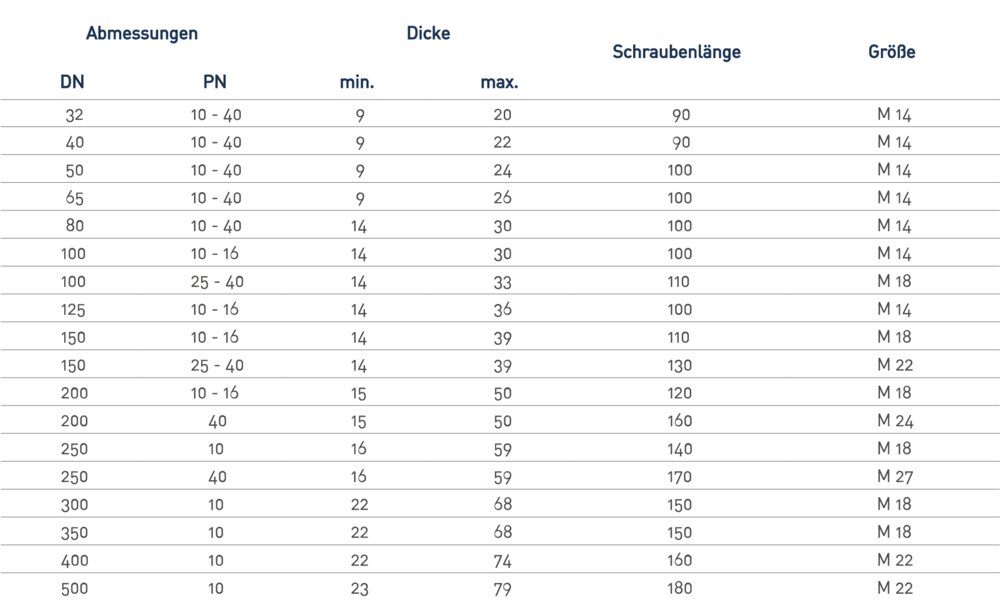
Task: Click the max. thickness value 33
Action: (x=503, y=282)
